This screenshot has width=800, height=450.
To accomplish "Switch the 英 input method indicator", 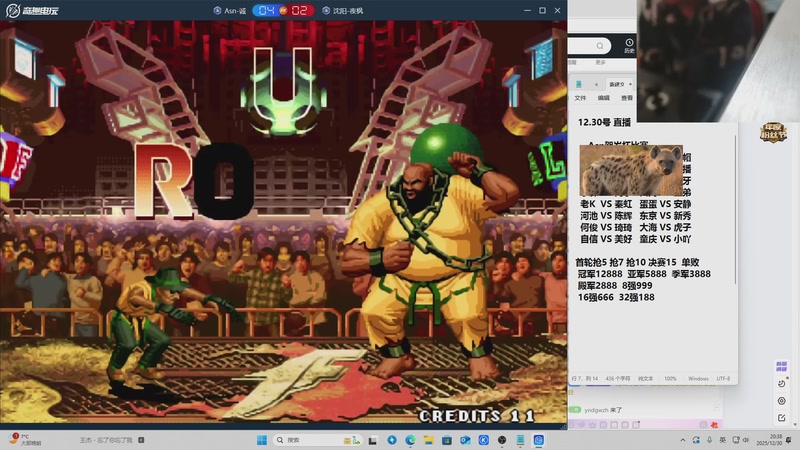I will click(722, 440).
